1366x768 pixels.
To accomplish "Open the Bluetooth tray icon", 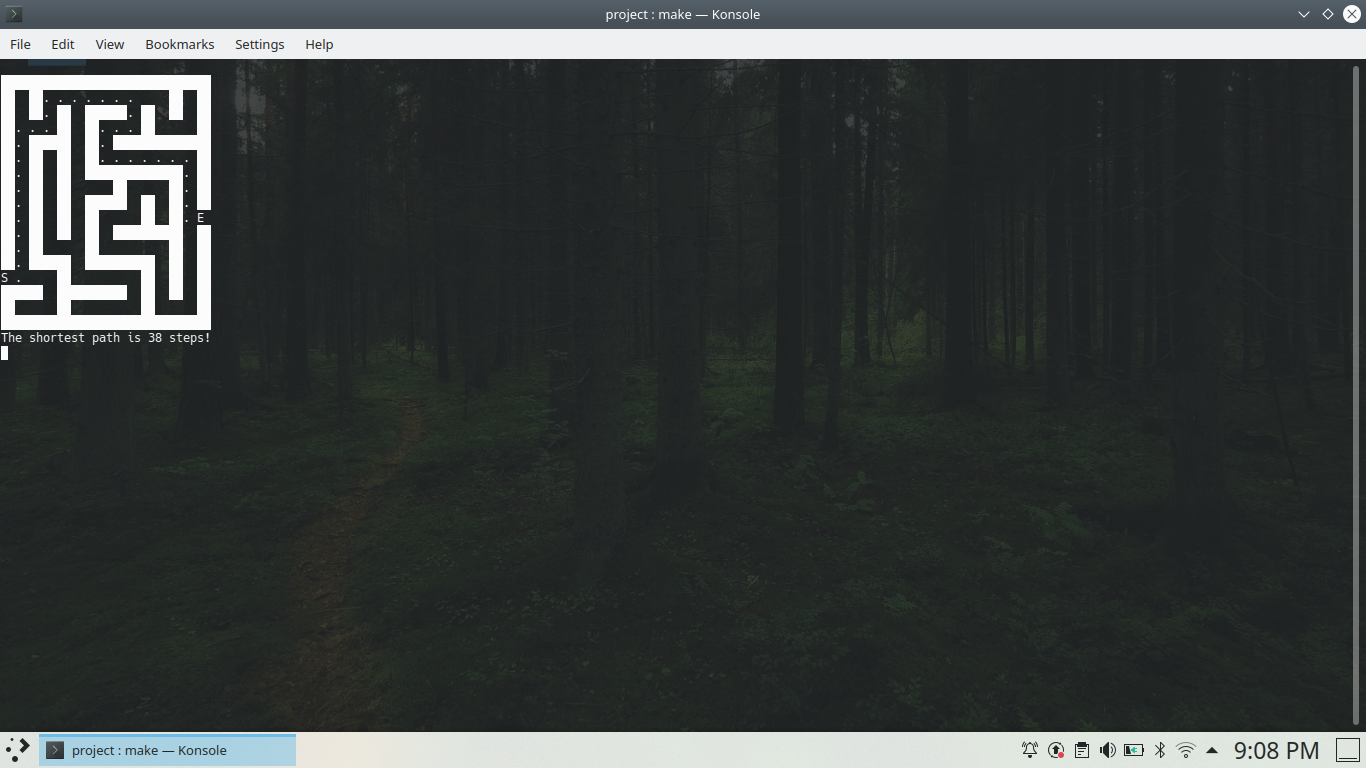I will point(1159,749).
